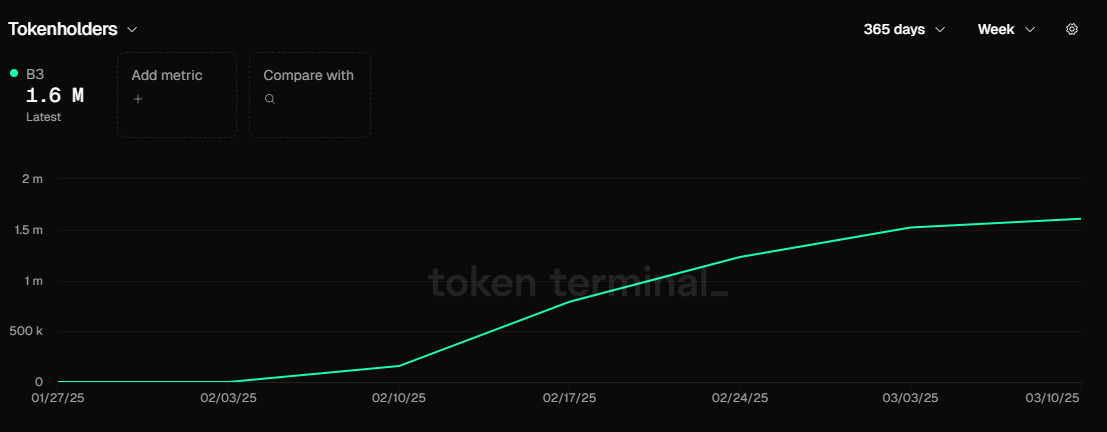Screen dimensions: 1107x432
Task: Click the 2 m y-axis label
Action: pos(32,179)
